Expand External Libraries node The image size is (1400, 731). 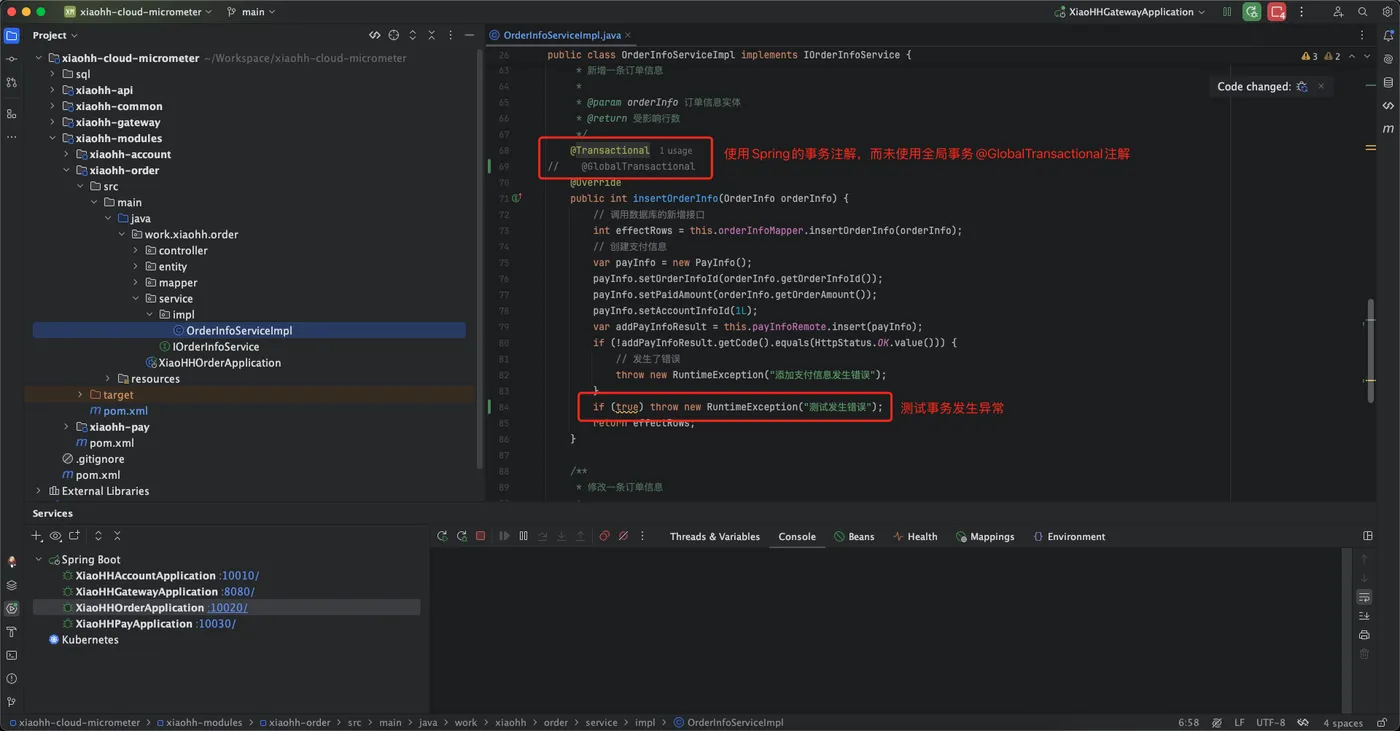(39, 491)
